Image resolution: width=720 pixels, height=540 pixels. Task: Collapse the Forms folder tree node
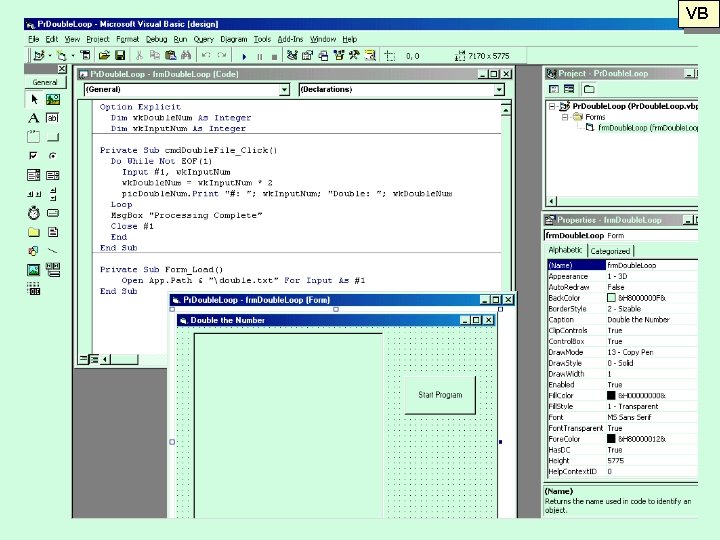(565, 117)
